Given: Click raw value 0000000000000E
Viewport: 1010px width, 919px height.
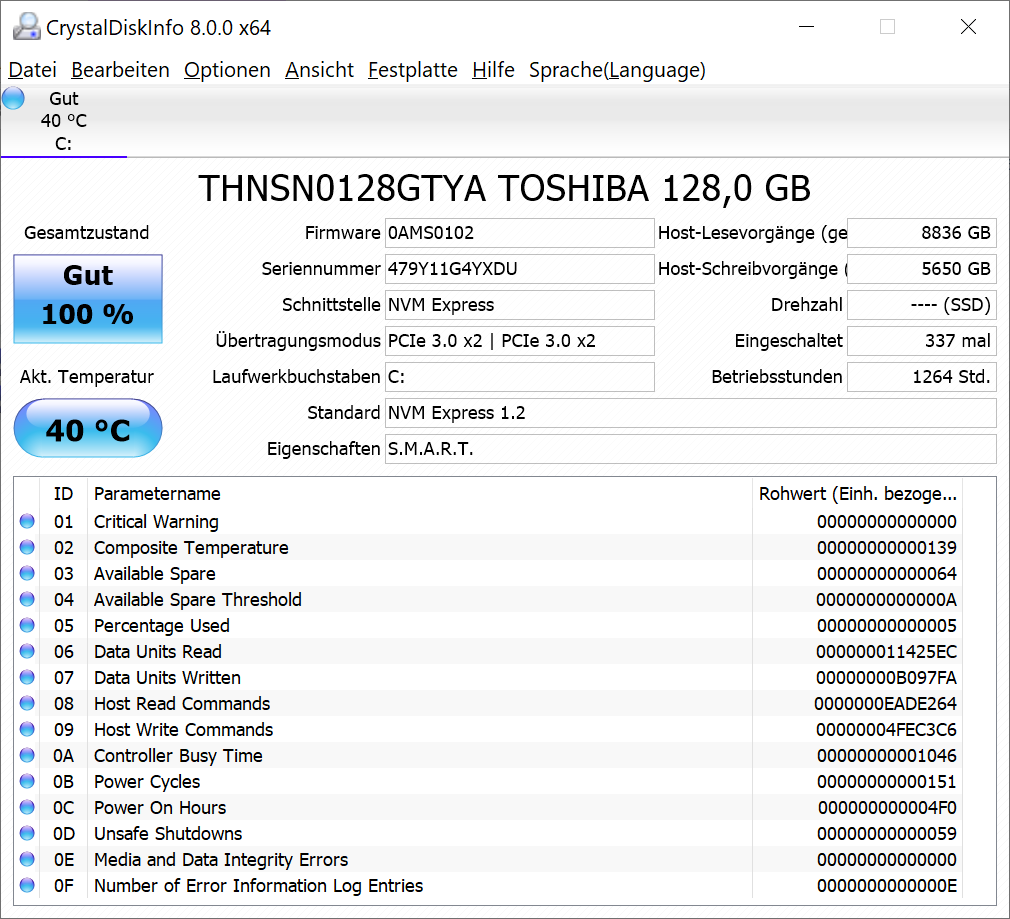Looking at the screenshot, I should pos(887,886).
